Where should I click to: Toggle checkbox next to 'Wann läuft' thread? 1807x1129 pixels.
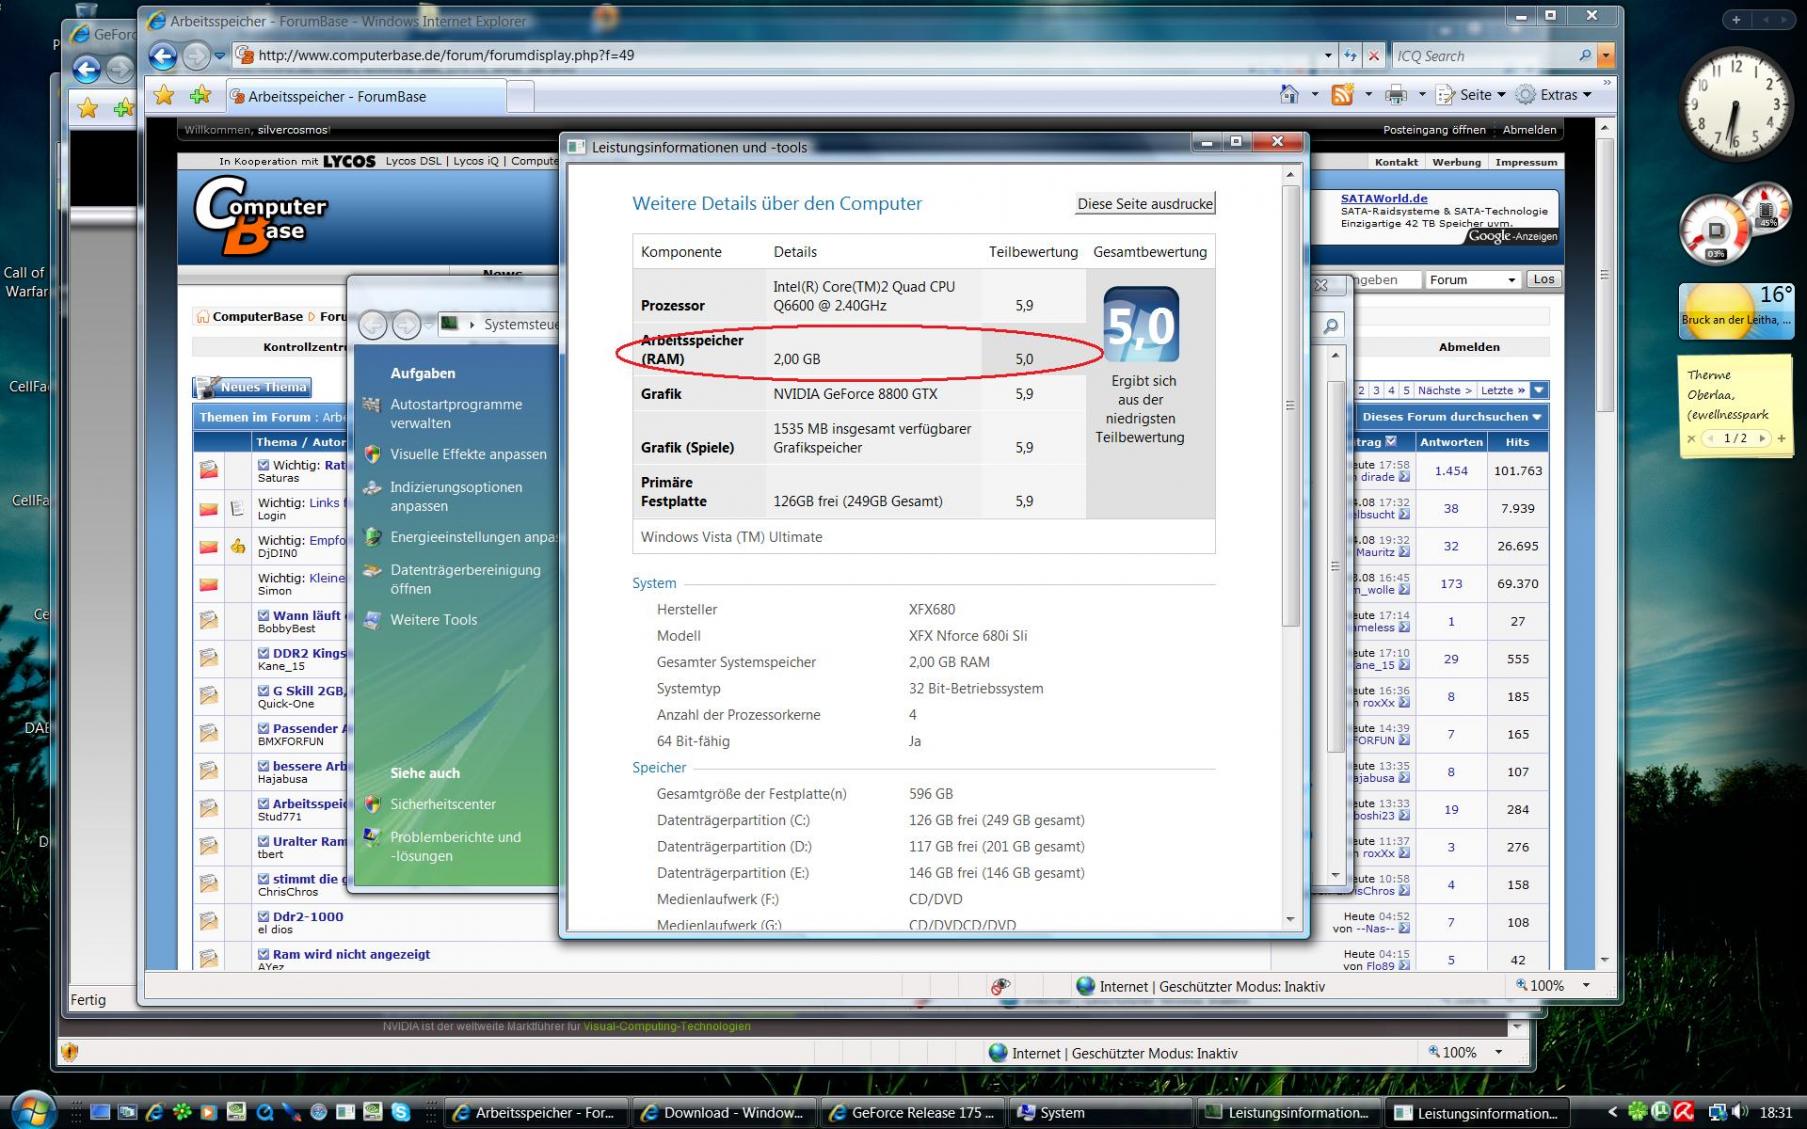coord(263,616)
